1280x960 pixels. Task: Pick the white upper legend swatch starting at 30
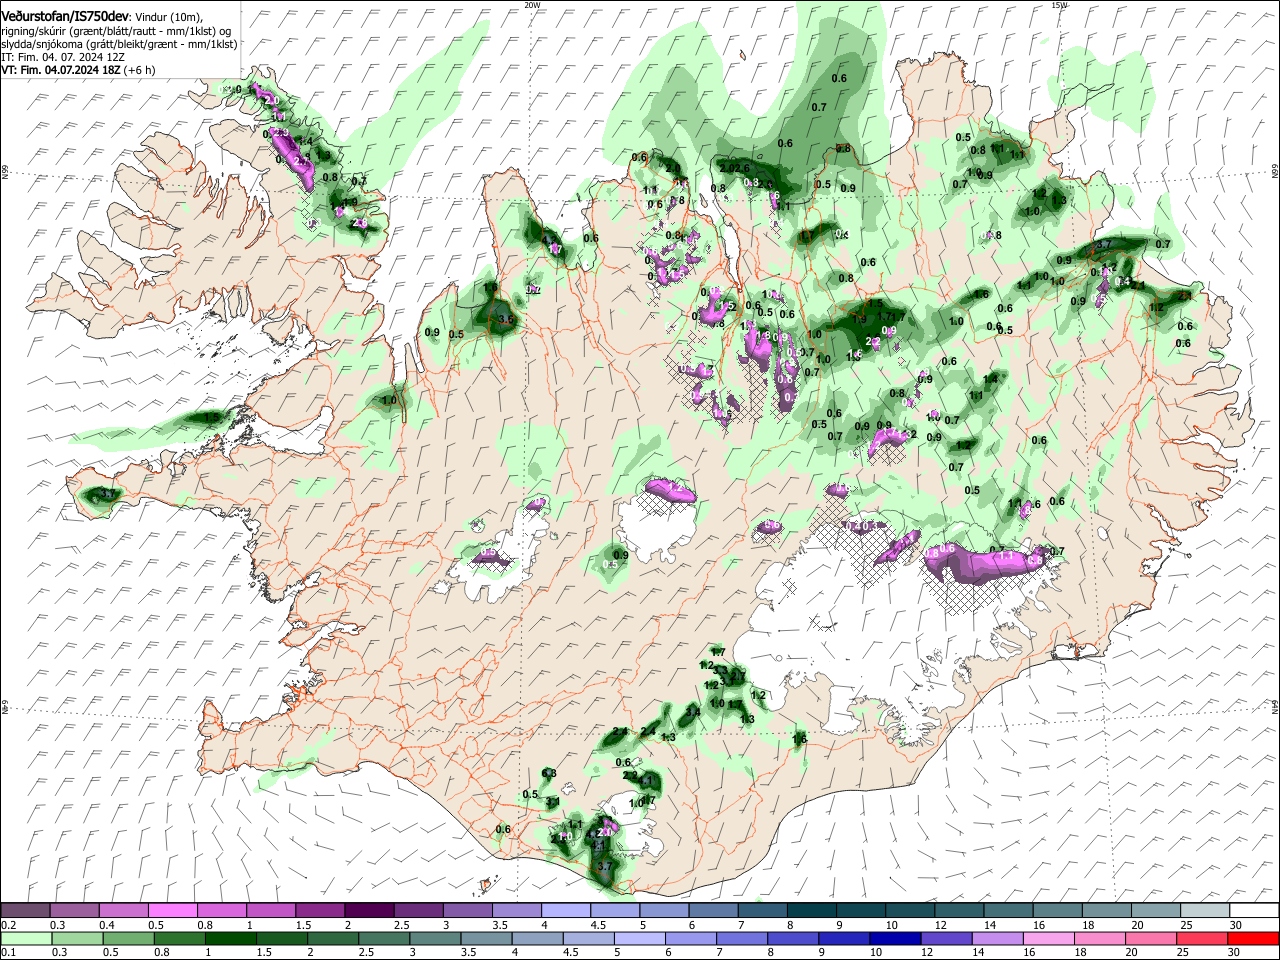(x=1253, y=911)
